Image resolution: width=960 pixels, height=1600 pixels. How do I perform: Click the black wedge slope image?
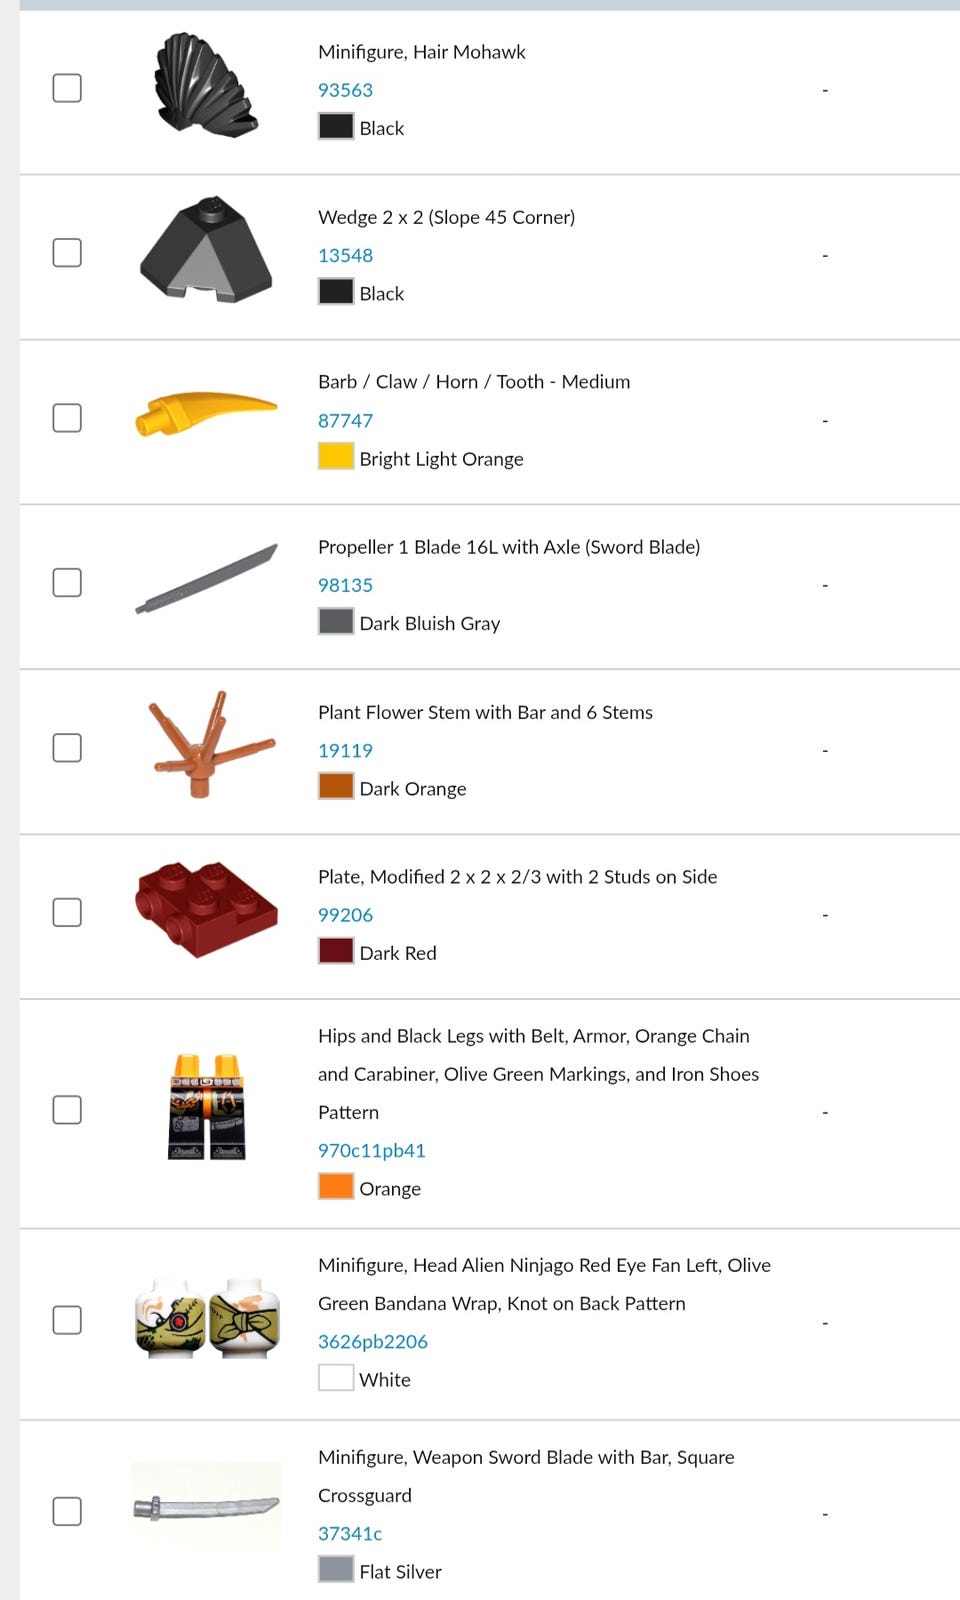[x=206, y=251]
